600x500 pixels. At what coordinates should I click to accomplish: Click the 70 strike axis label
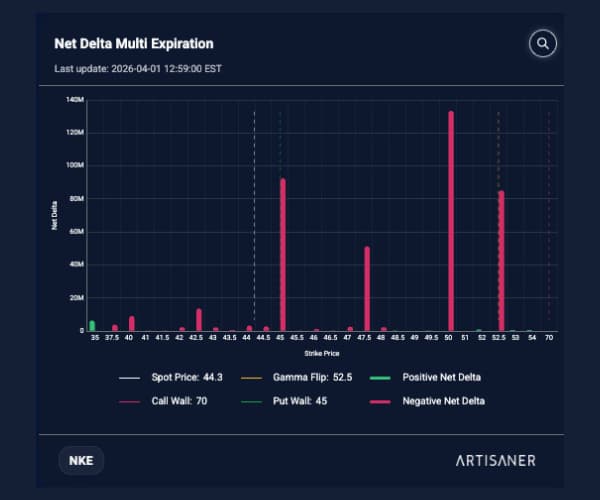tap(549, 337)
